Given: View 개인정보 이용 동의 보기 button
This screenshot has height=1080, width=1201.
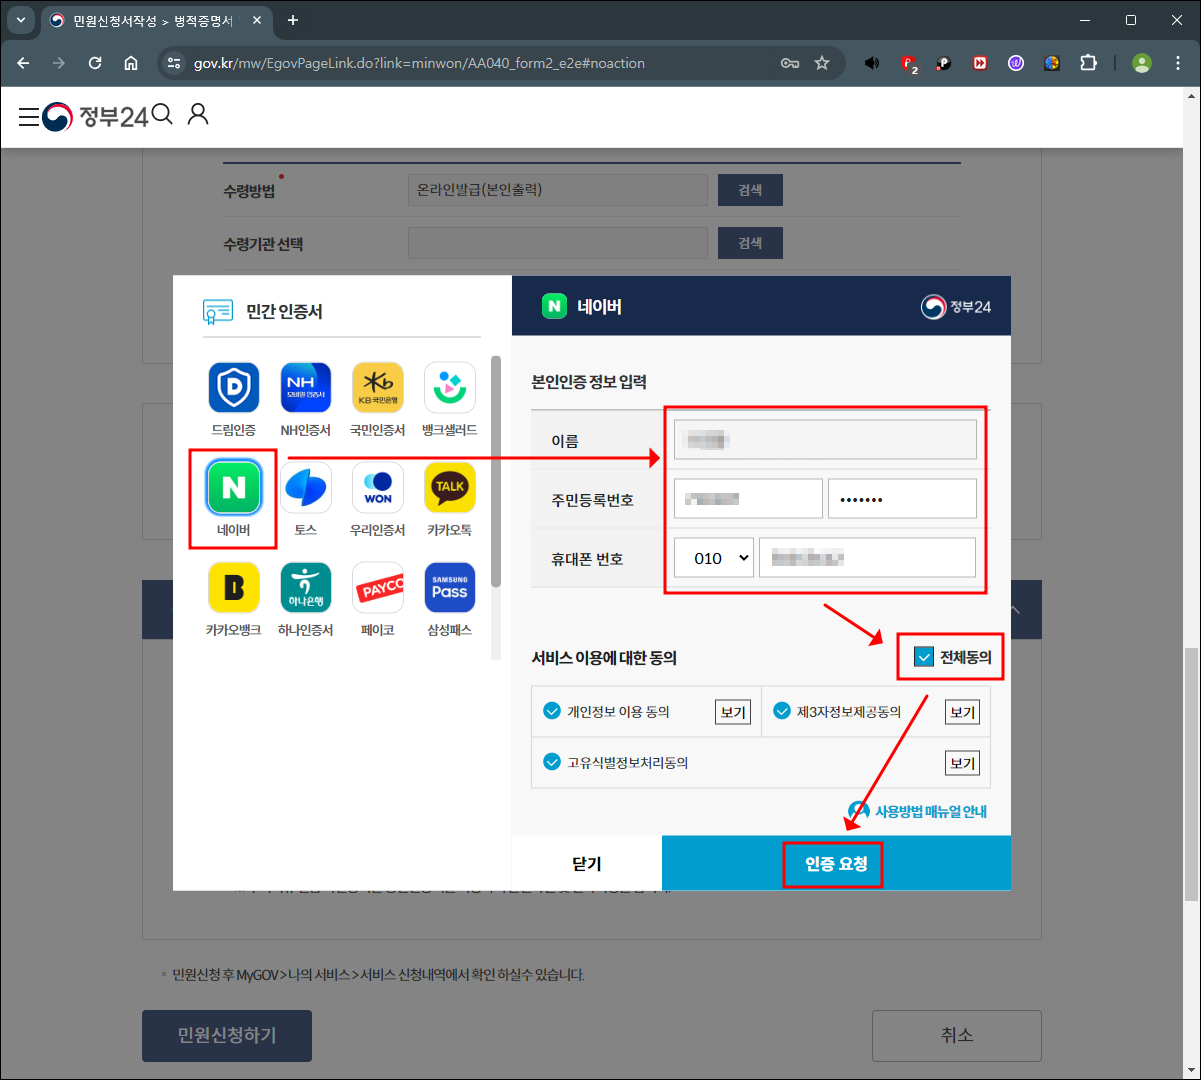Looking at the screenshot, I should pyautogui.click(x=732, y=712).
